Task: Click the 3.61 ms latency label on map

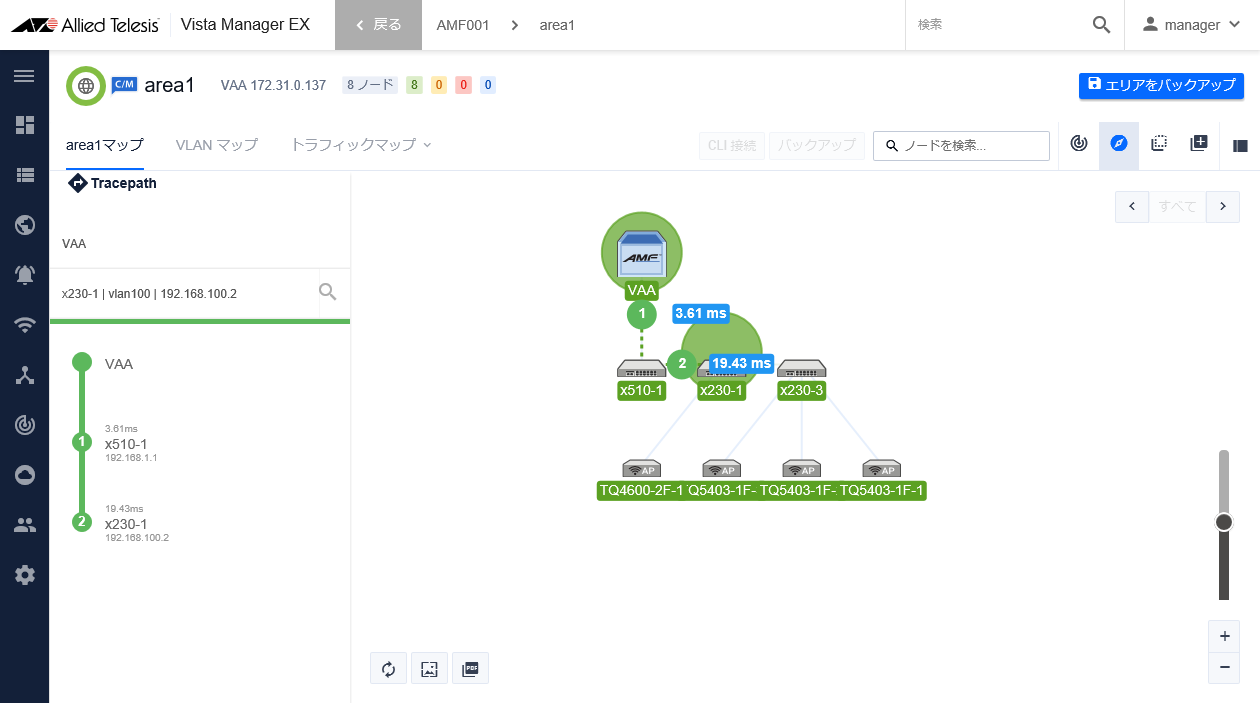Action: coord(701,313)
